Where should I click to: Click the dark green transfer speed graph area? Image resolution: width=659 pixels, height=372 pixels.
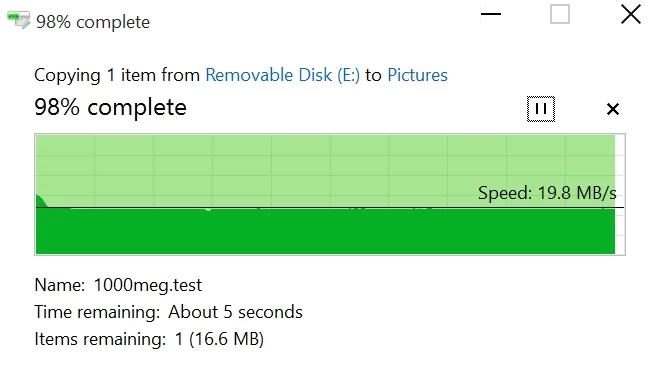325,231
